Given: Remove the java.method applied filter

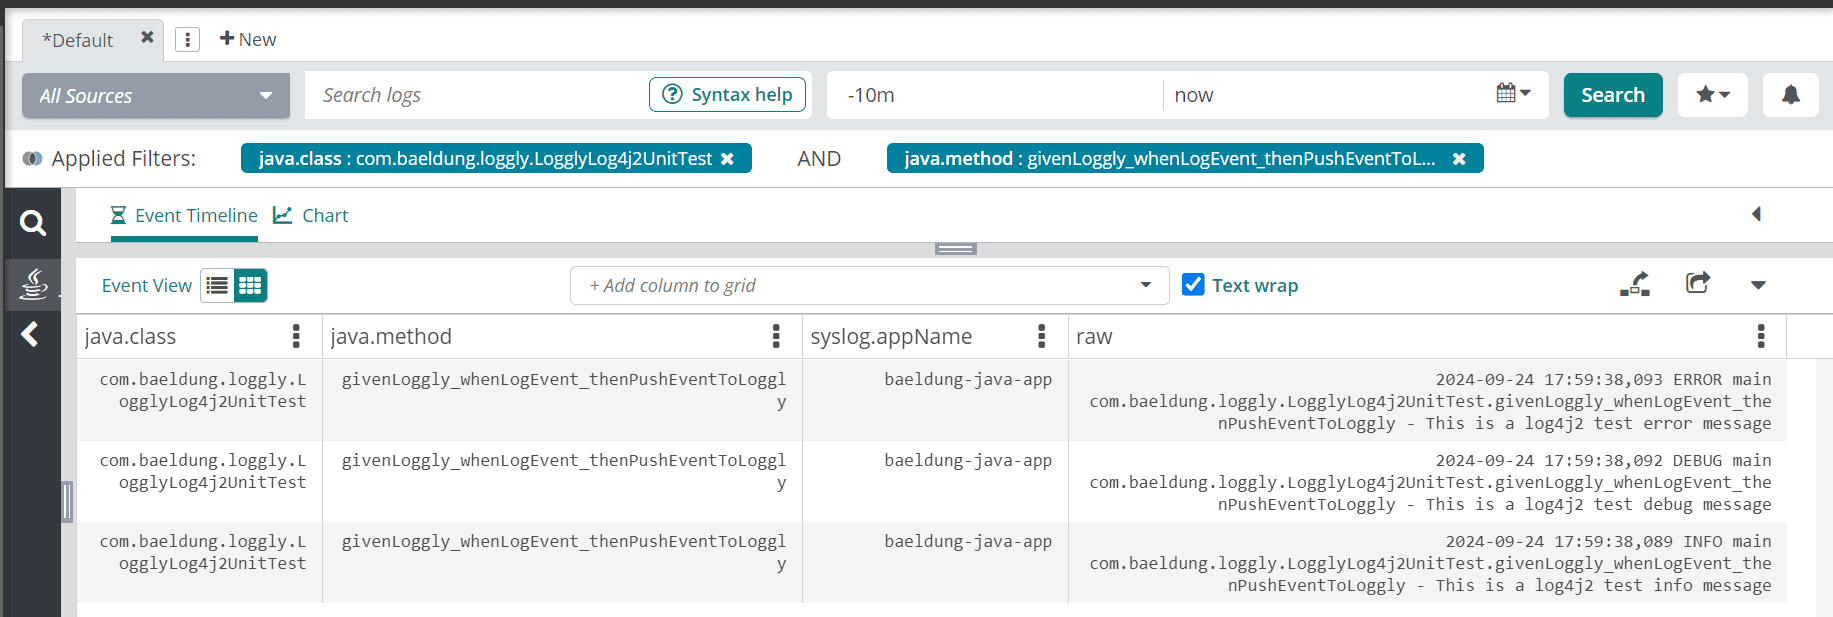Looking at the screenshot, I should pyautogui.click(x=1459, y=159).
